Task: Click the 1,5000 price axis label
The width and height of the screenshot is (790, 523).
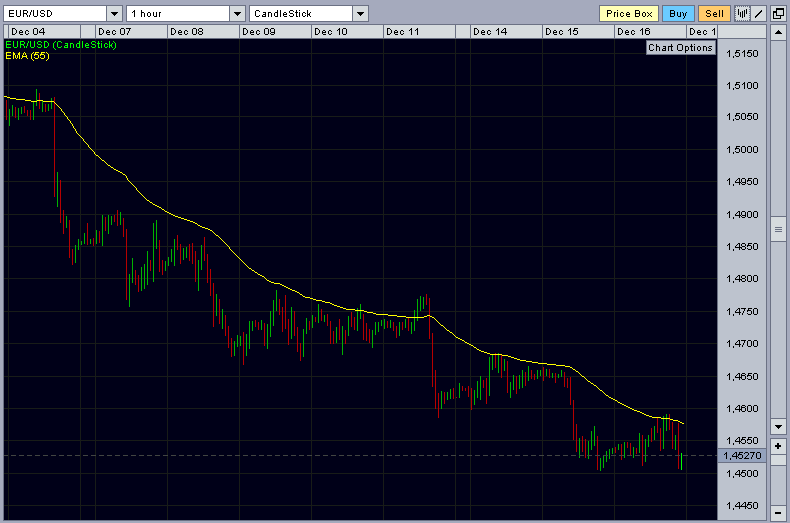Action: coord(742,150)
